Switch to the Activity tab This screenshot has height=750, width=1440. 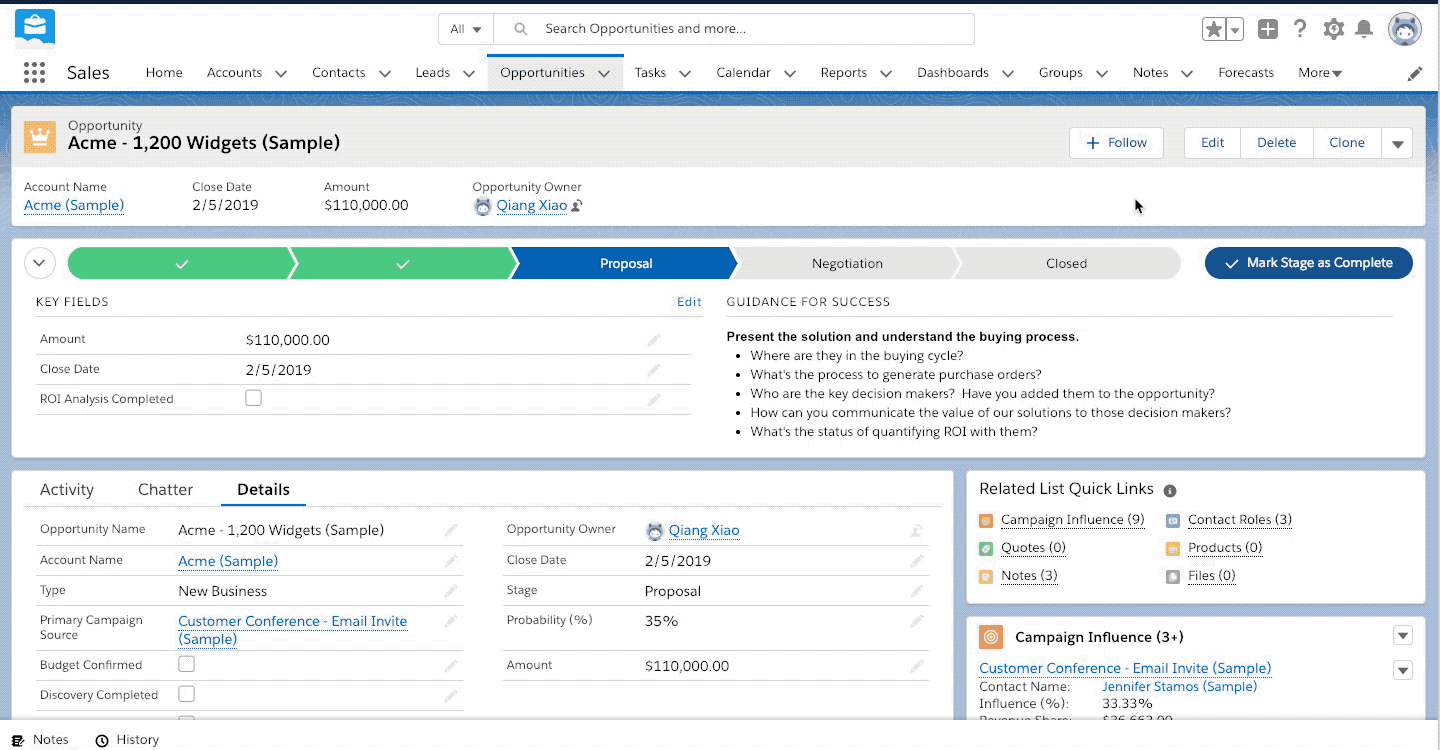[x=67, y=490]
